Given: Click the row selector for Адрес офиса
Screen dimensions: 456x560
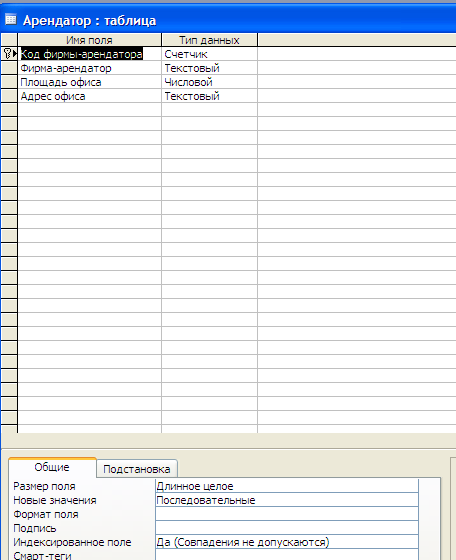Looking at the screenshot, I should [9, 96].
